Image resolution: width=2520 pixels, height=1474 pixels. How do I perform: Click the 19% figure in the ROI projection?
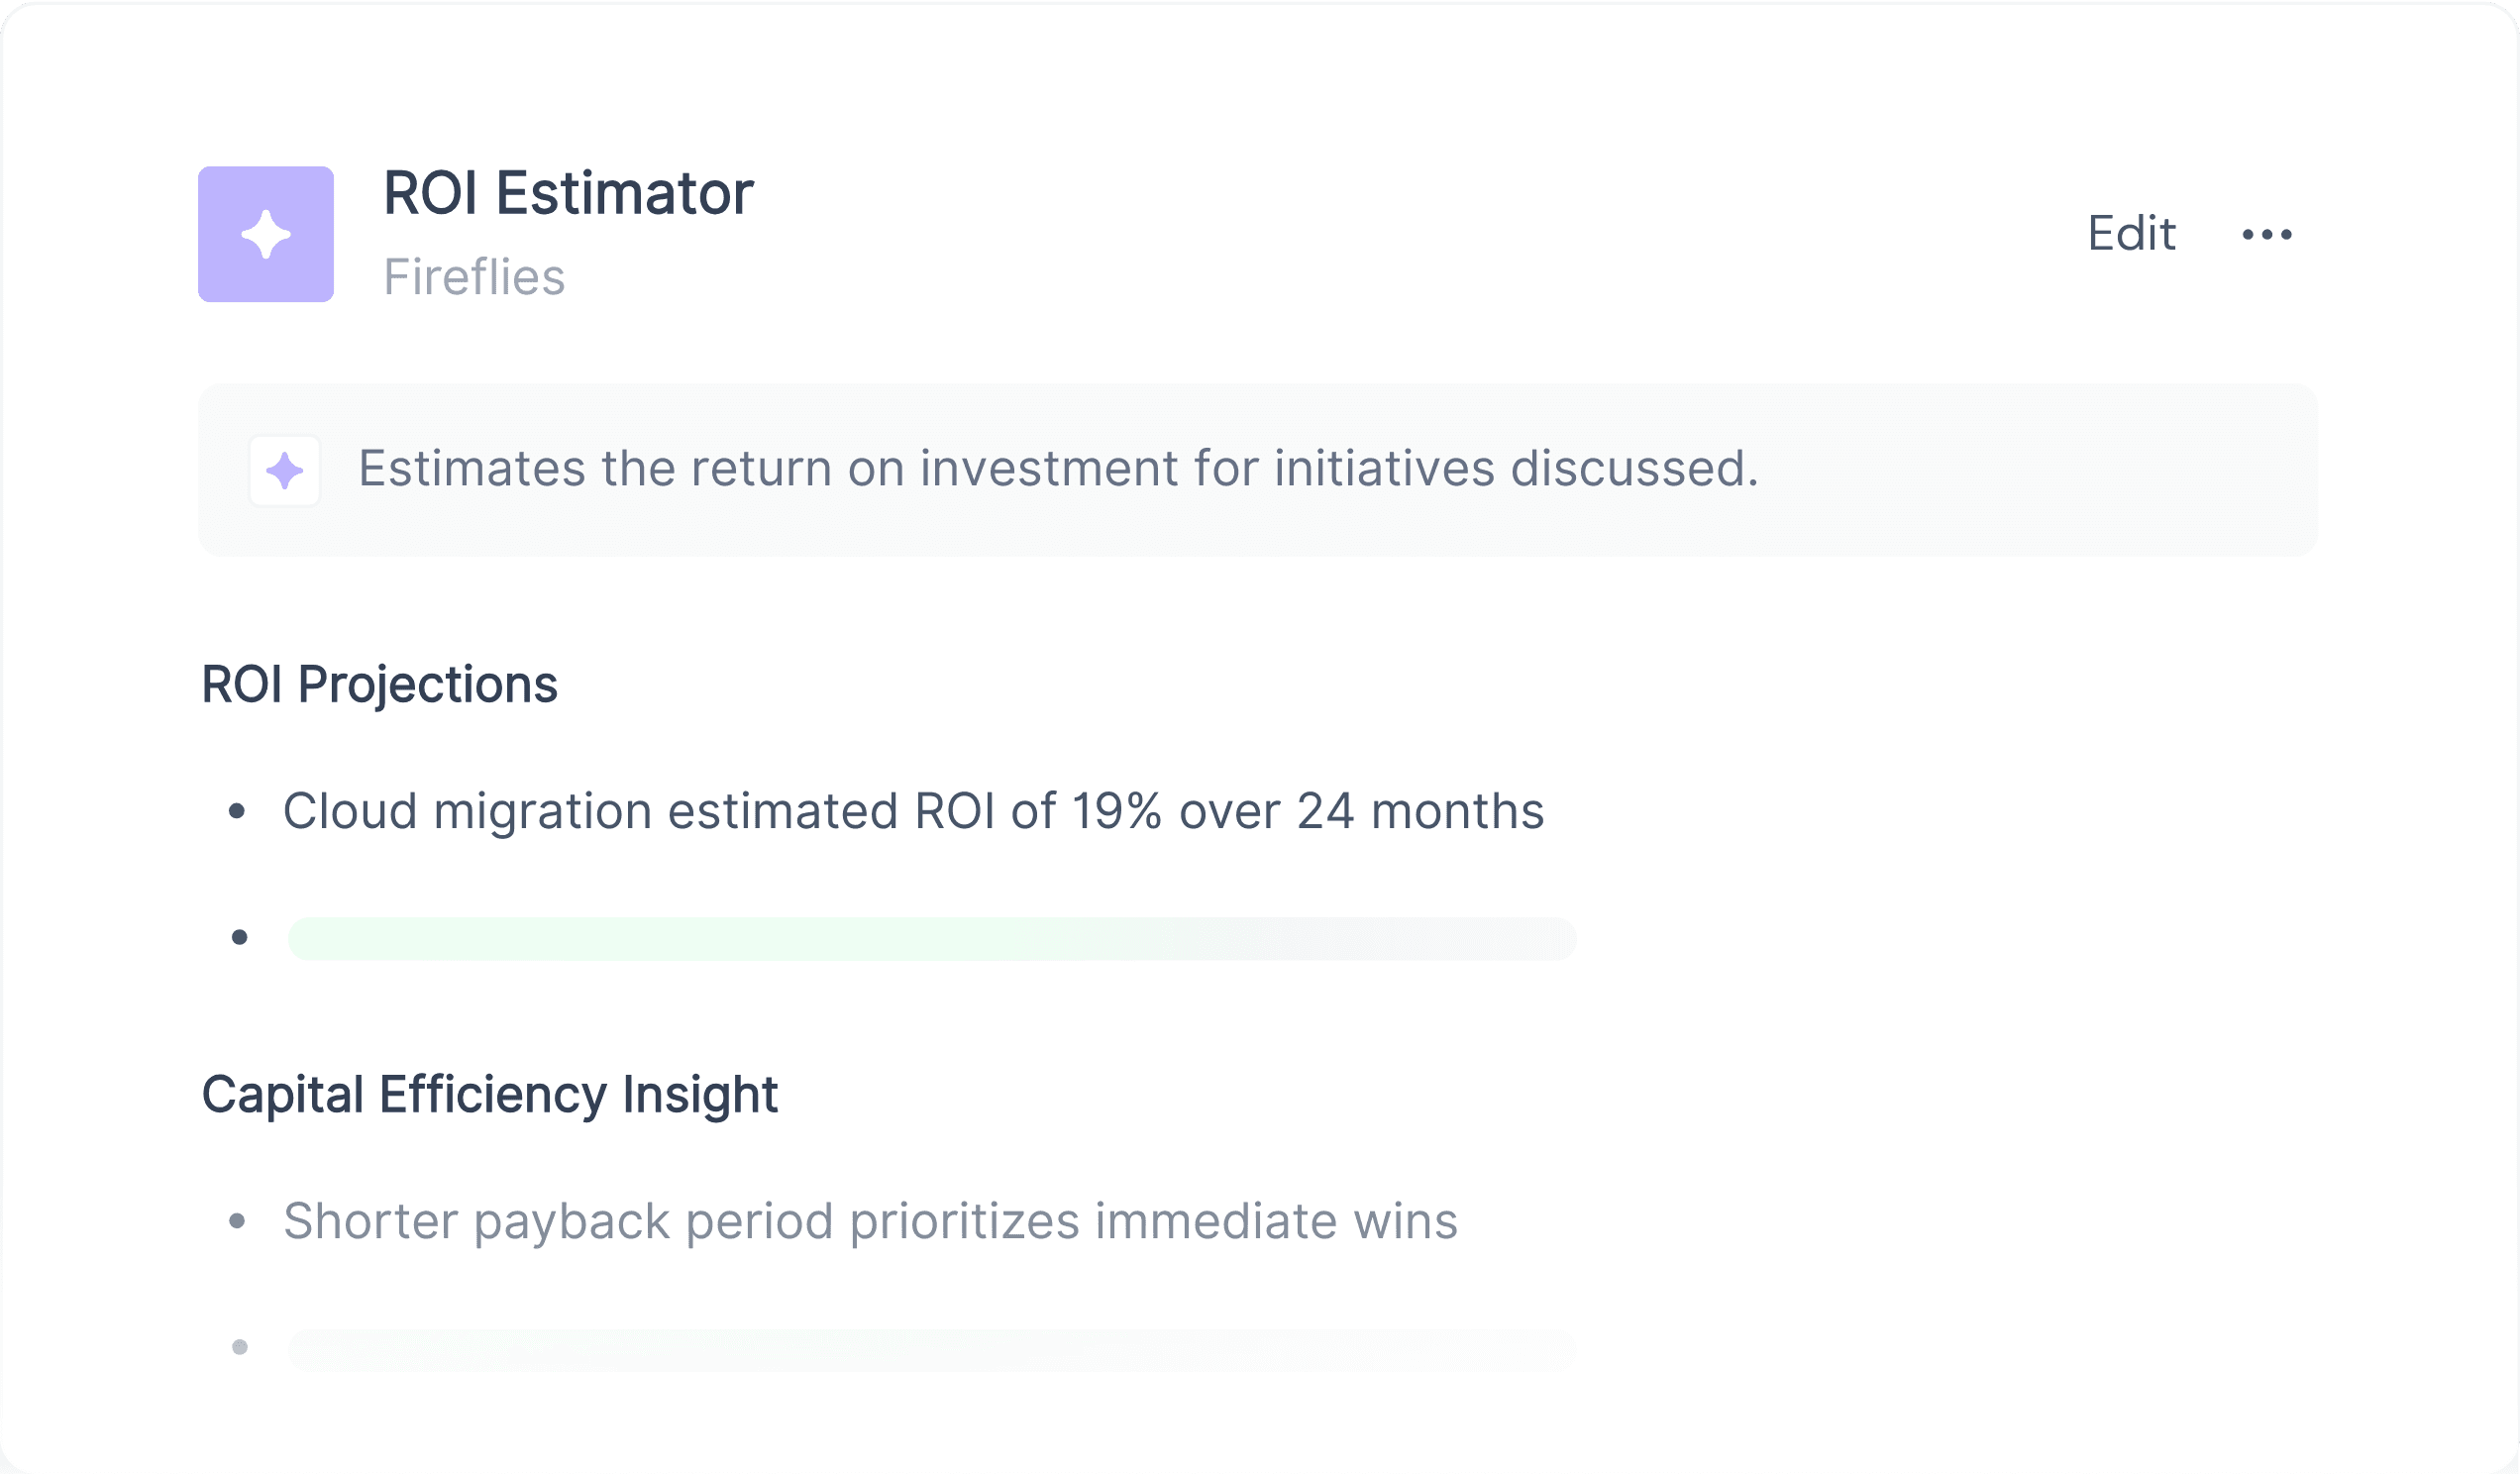point(1117,811)
